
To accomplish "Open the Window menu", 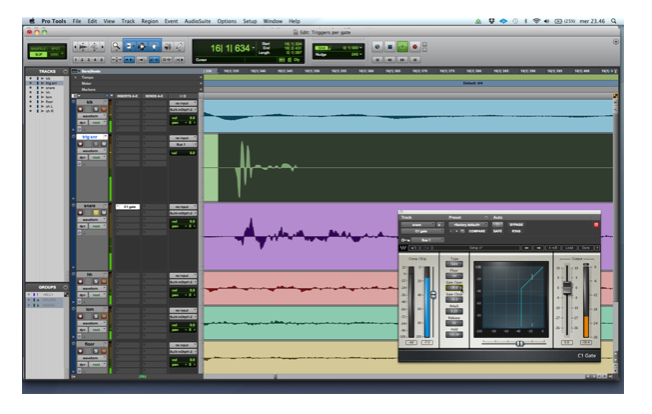I will (273, 21).
